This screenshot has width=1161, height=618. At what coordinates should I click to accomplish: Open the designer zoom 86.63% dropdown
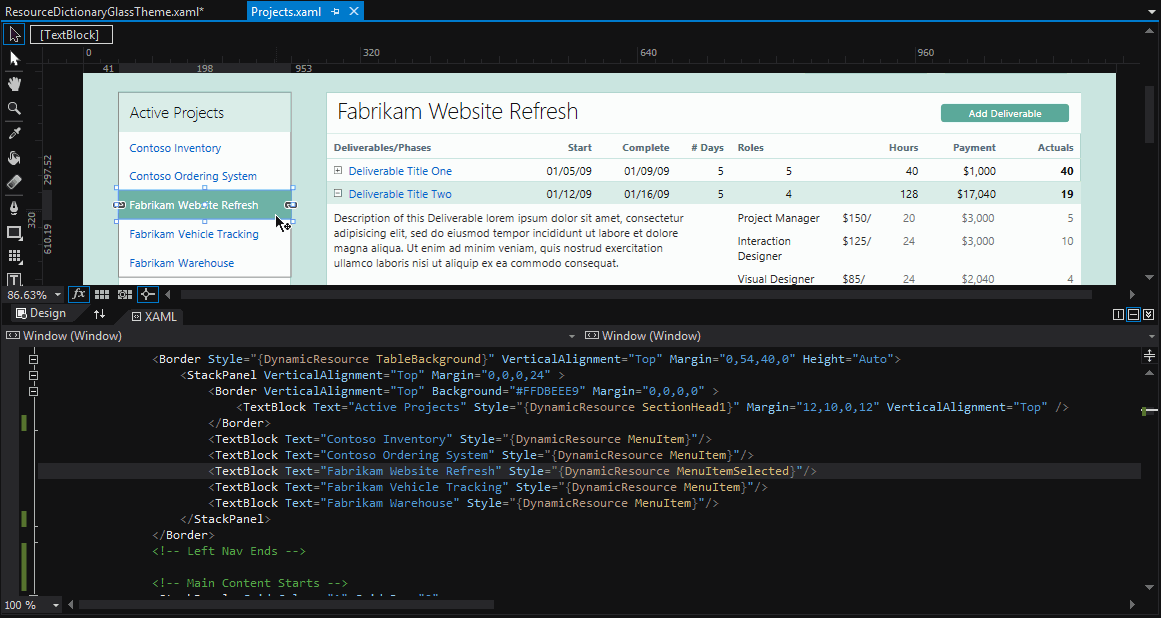[x=58, y=295]
